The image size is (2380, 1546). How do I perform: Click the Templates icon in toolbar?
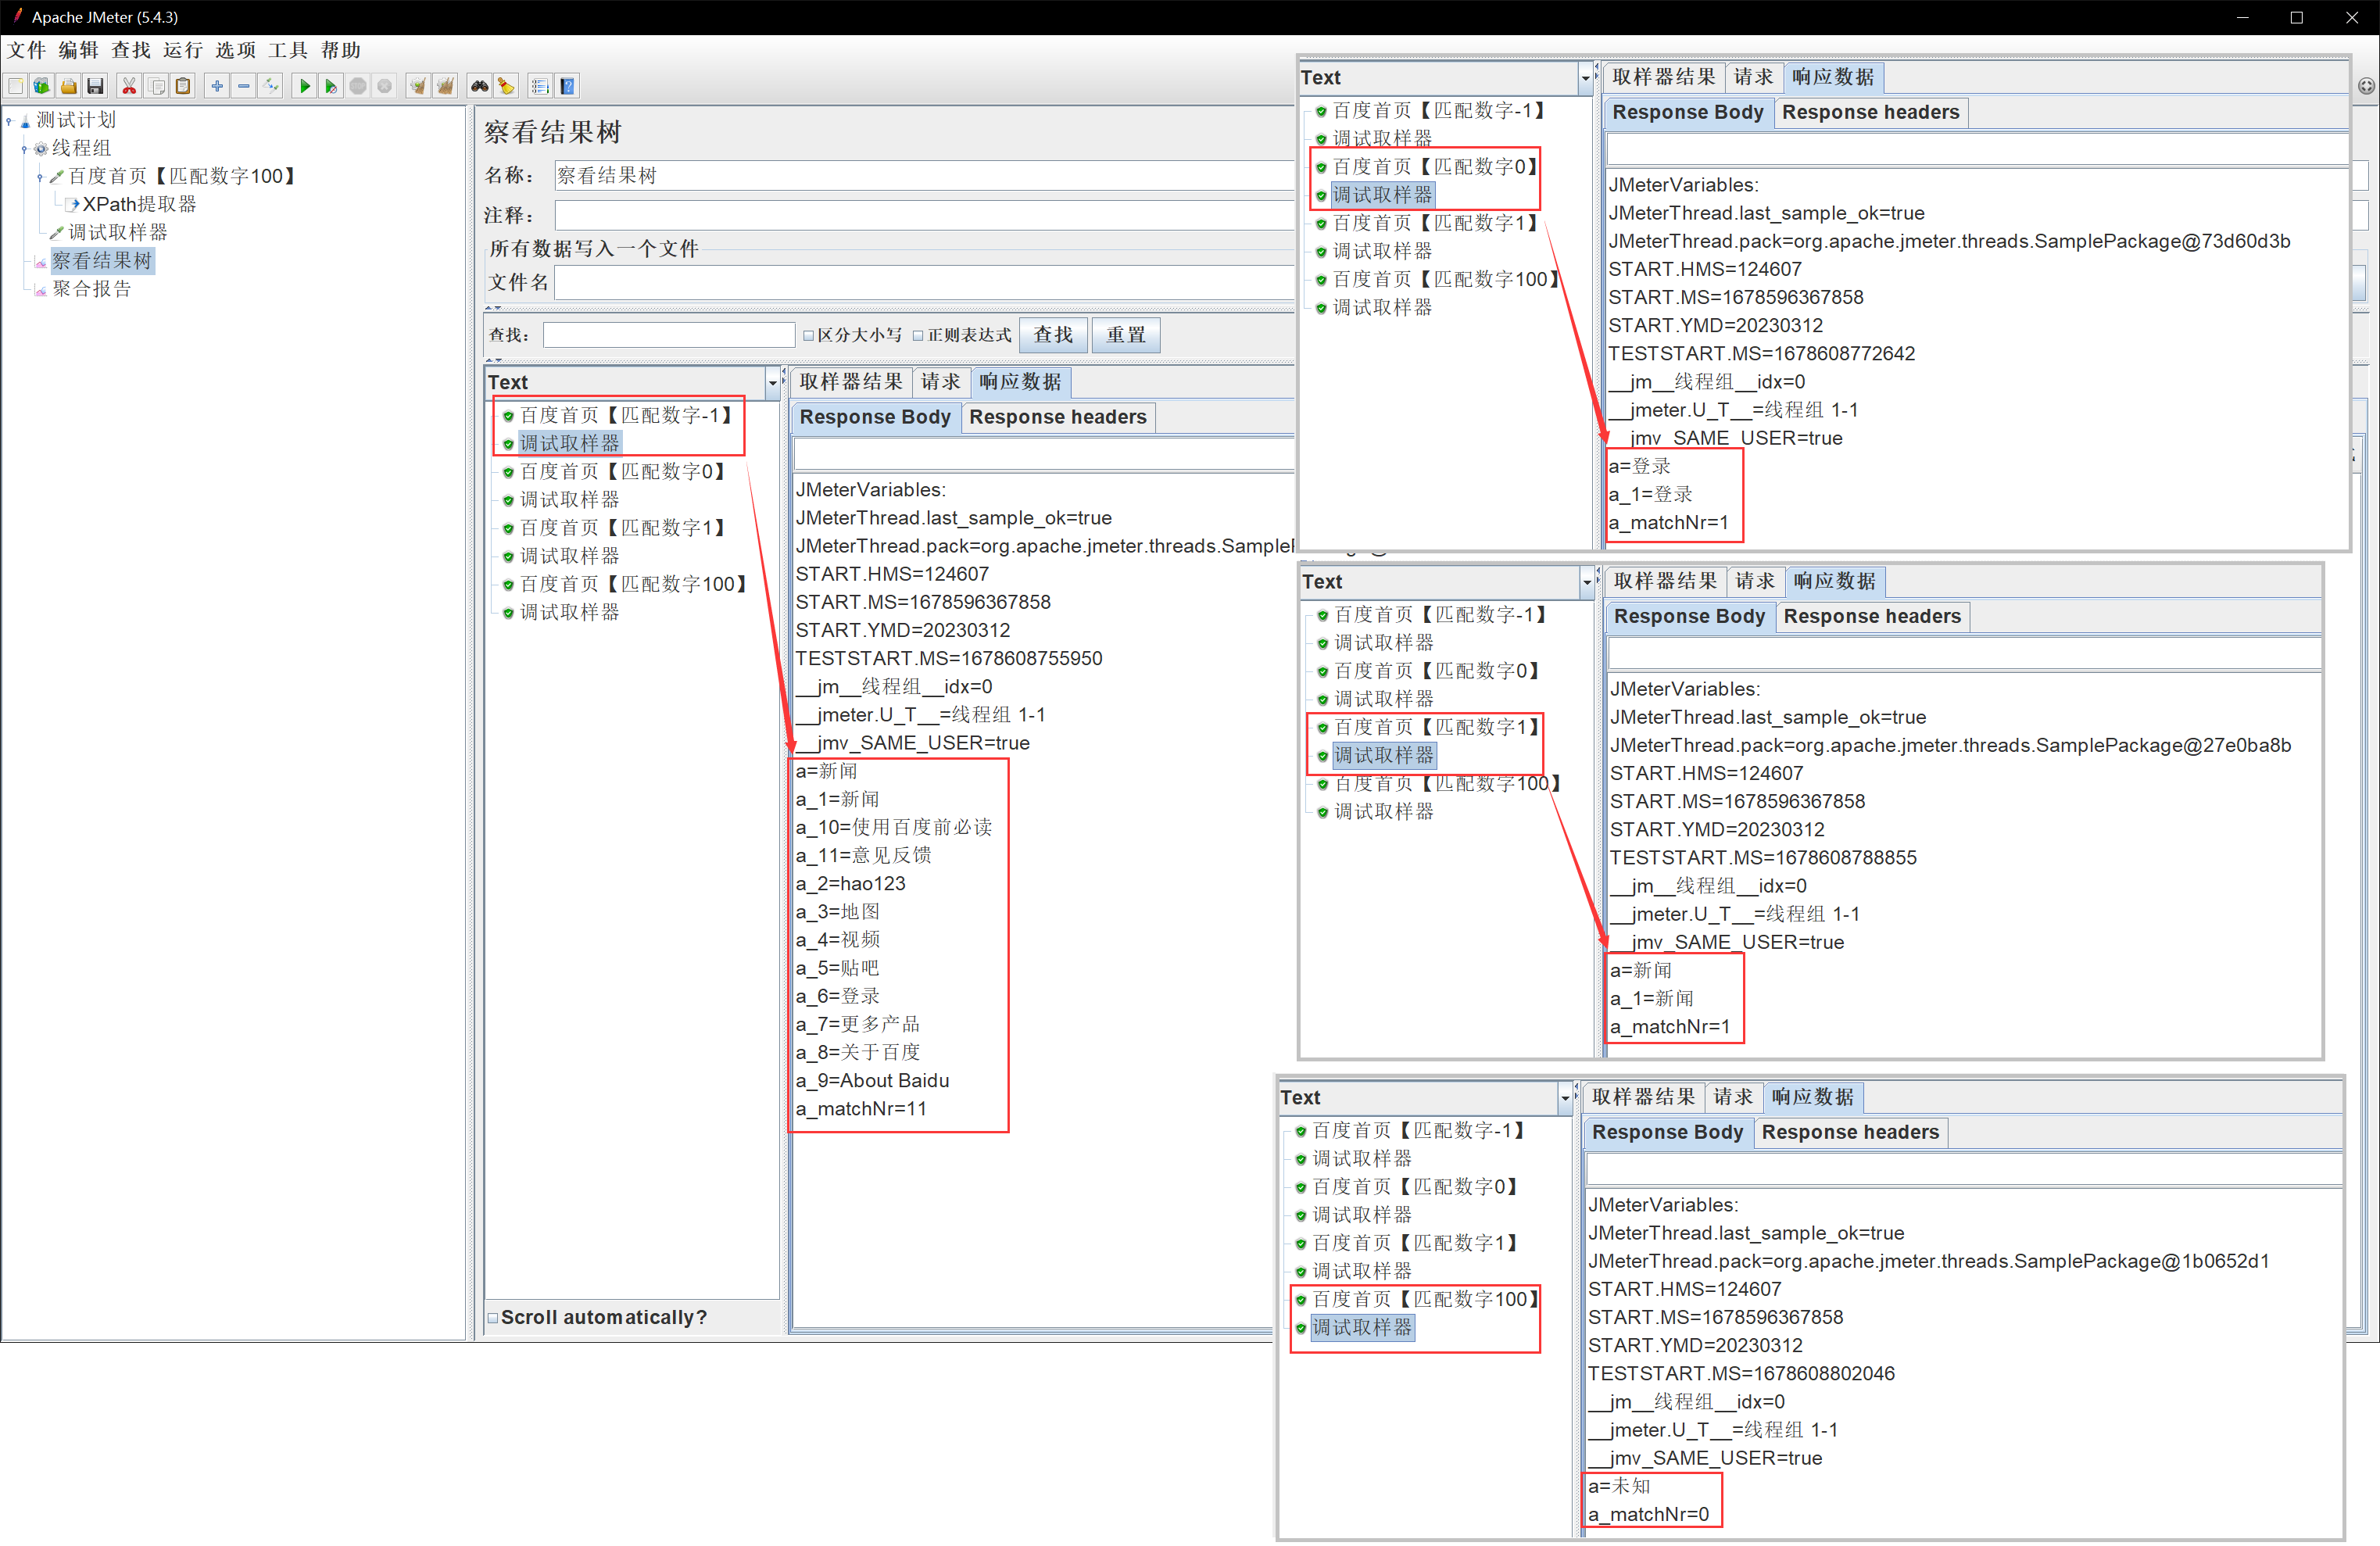click(42, 87)
